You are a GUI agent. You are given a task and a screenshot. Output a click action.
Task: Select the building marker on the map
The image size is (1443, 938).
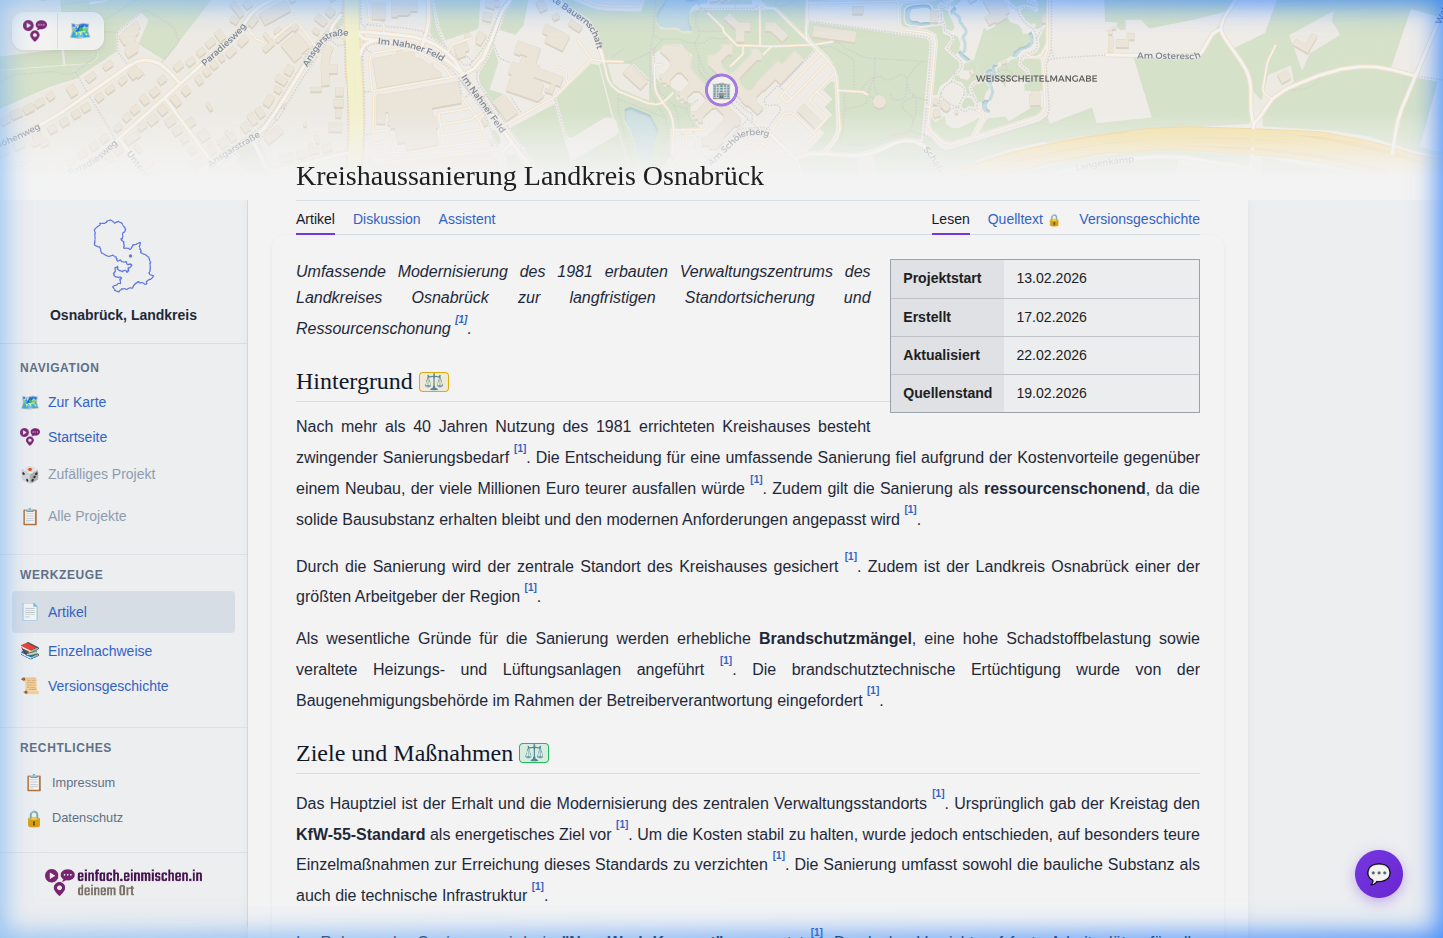[x=722, y=90]
